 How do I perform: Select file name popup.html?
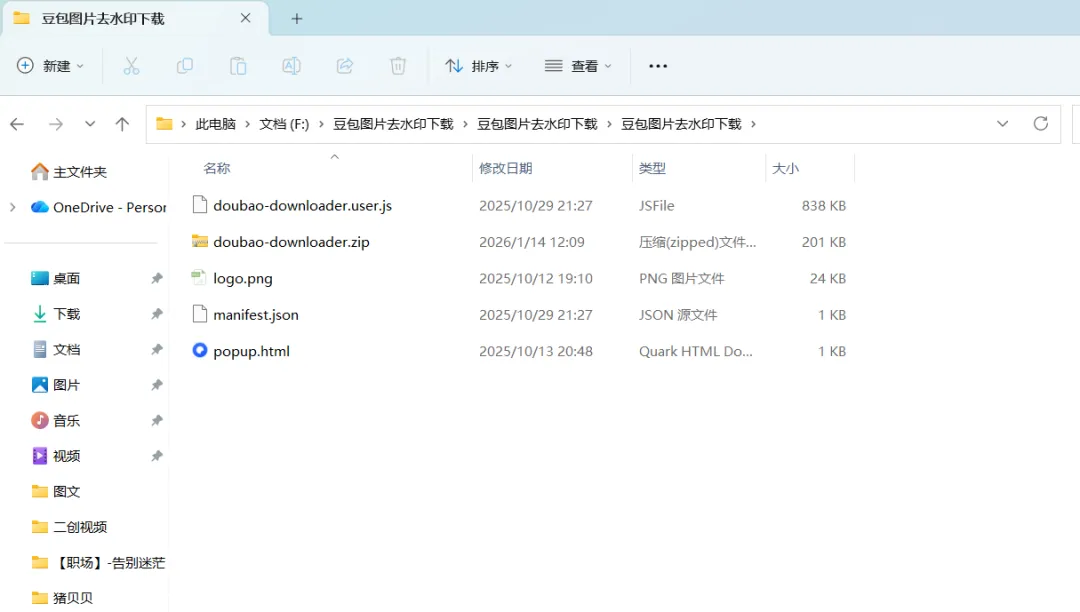[251, 351]
